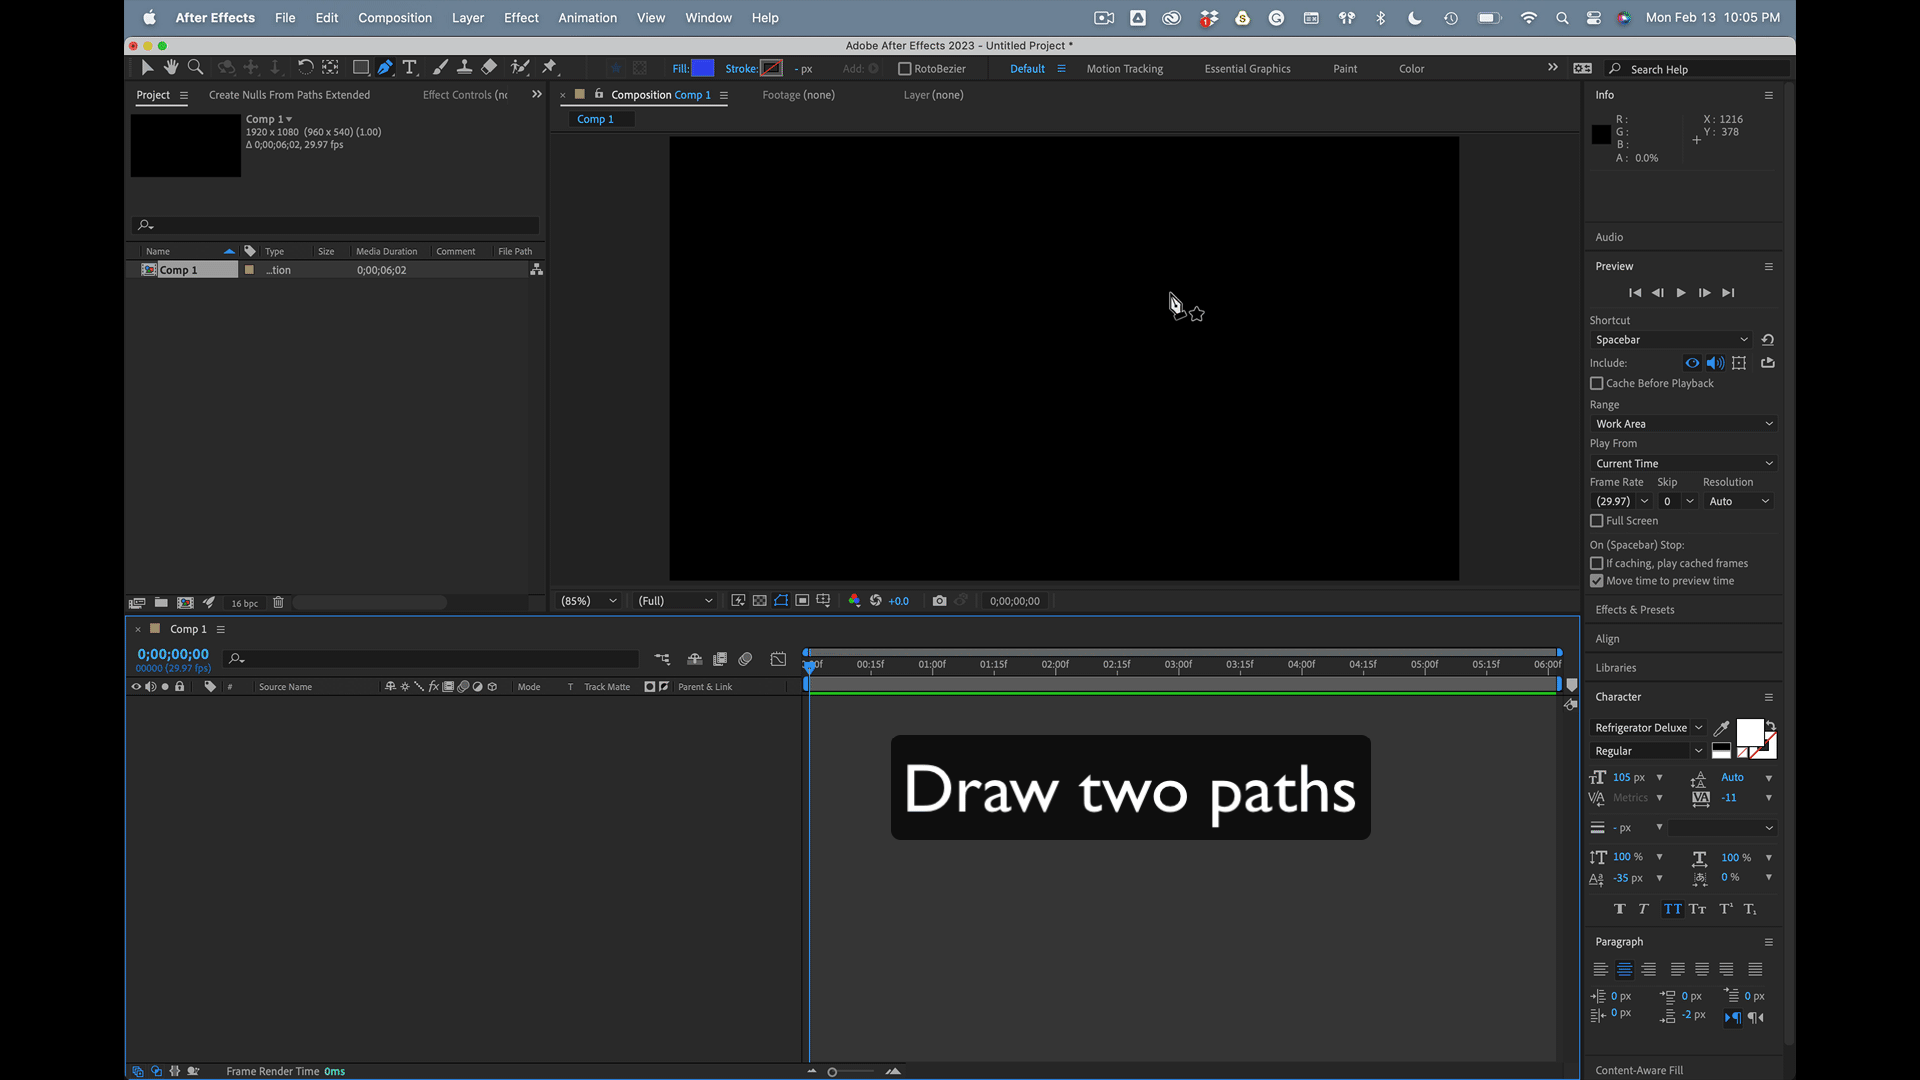Click the blue Fill color swatch
The width and height of the screenshot is (1920, 1080).
tap(703, 69)
